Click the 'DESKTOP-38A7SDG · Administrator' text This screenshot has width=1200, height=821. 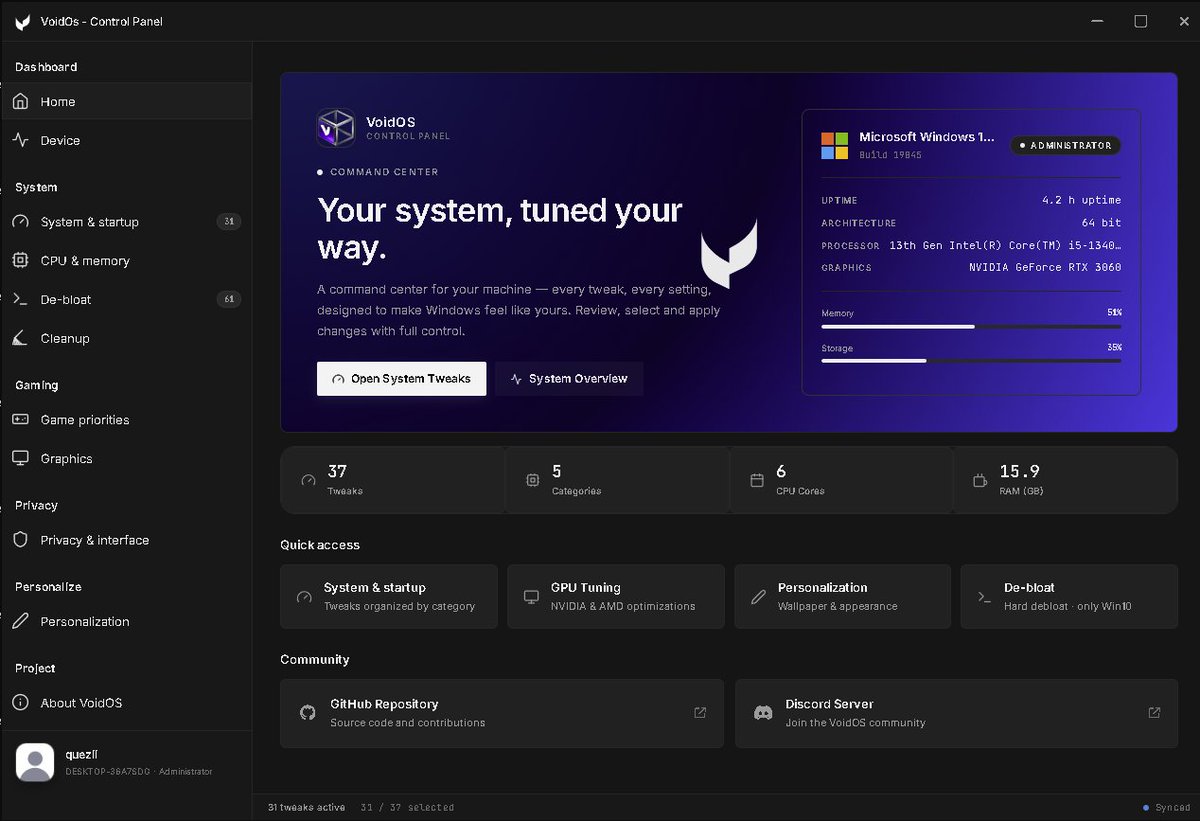139,771
